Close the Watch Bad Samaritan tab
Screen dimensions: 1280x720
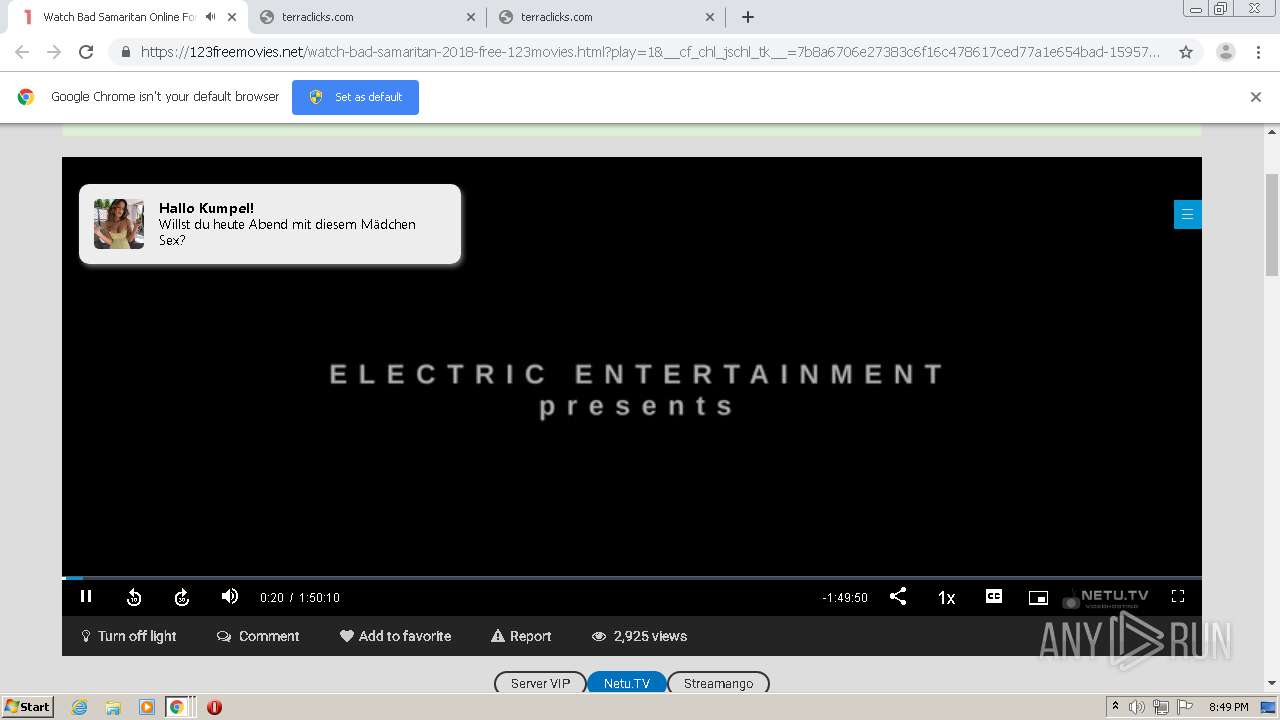pos(232,17)
